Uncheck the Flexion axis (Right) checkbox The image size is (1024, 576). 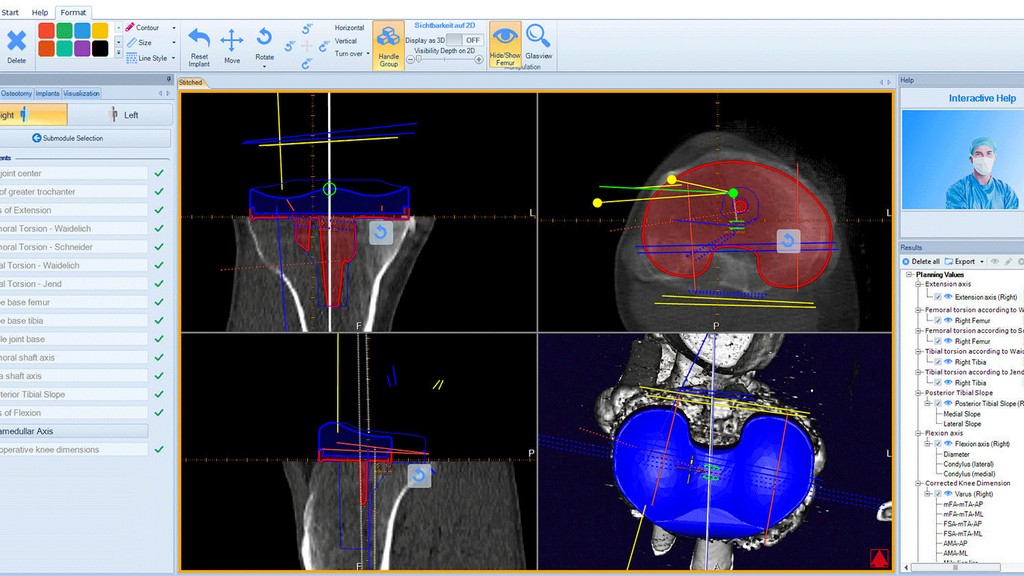coord(938,444)
